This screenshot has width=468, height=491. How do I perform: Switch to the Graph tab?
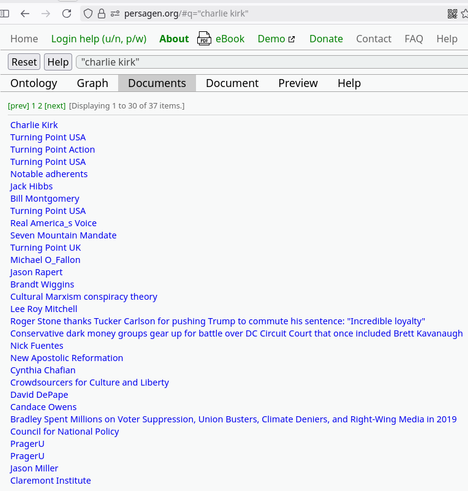pyautogui.click(x=92, y=83)
